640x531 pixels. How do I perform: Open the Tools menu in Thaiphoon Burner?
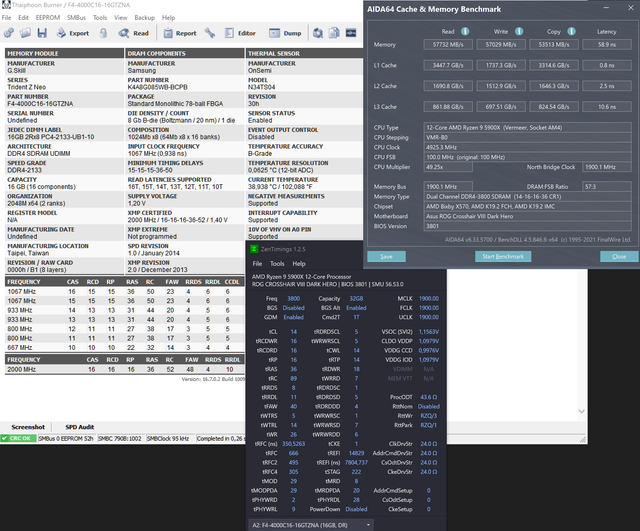pyautogui.click(x=100, y=18)
